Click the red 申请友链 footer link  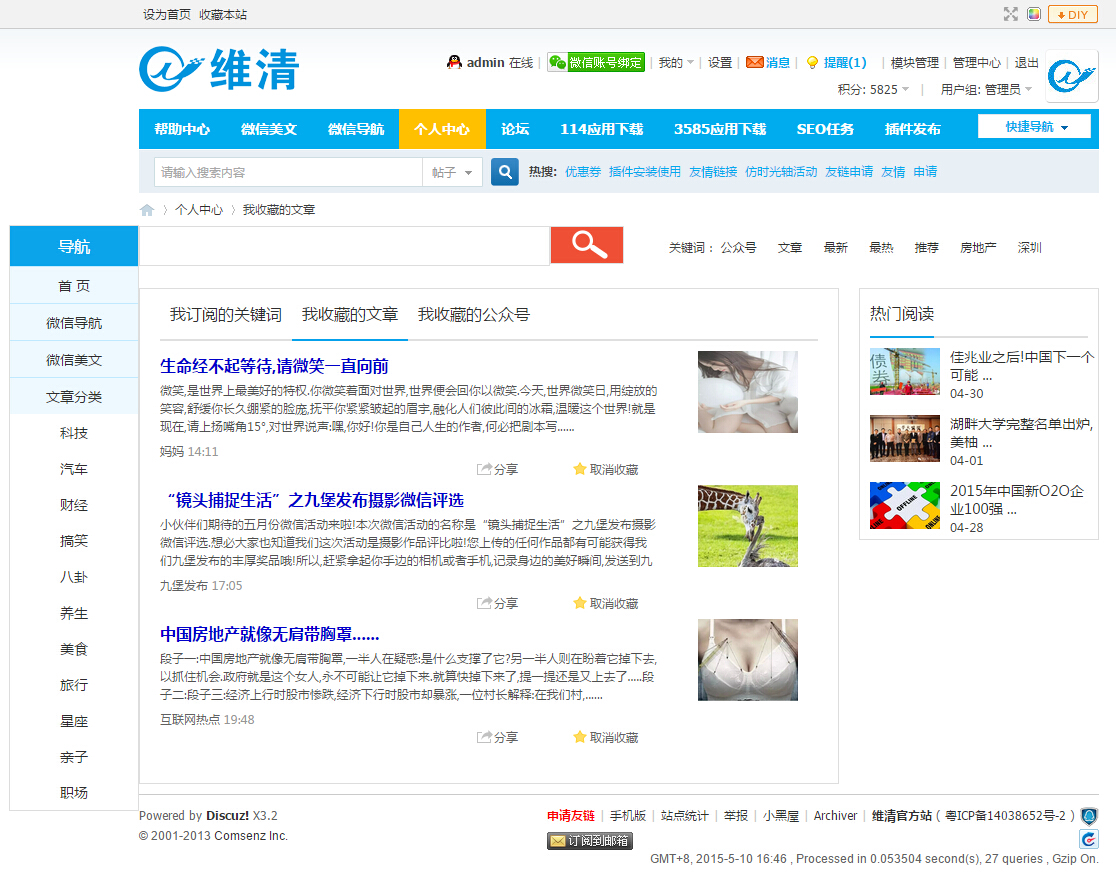[571, 816]
